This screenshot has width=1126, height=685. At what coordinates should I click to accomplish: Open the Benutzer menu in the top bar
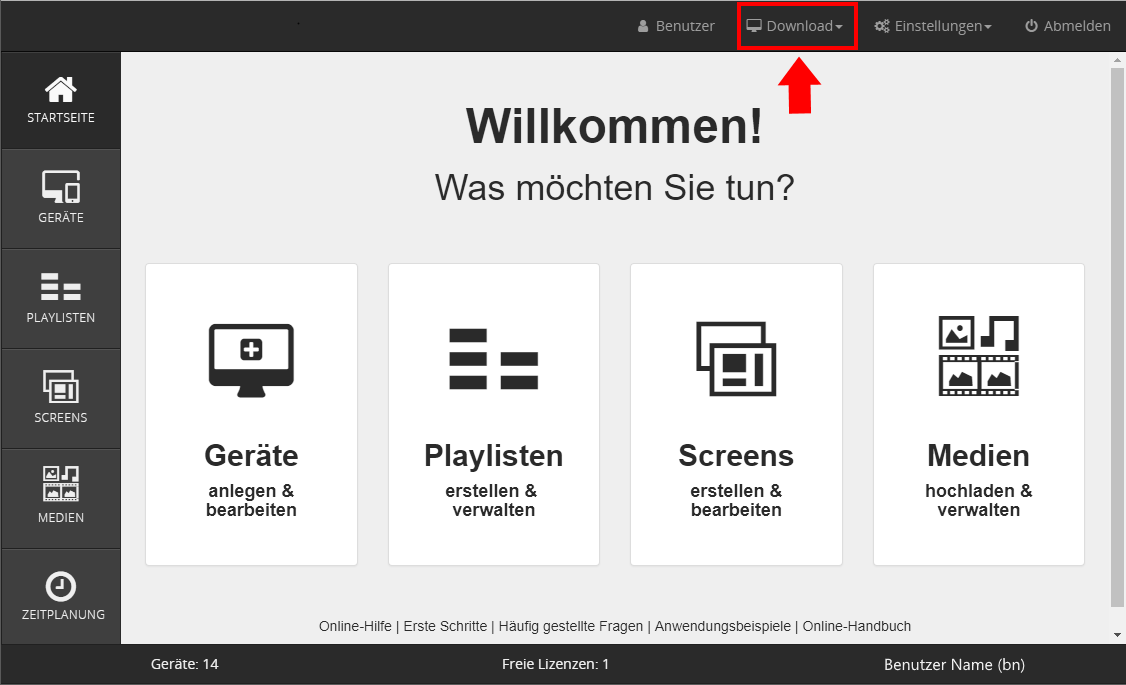pos(676,26)
